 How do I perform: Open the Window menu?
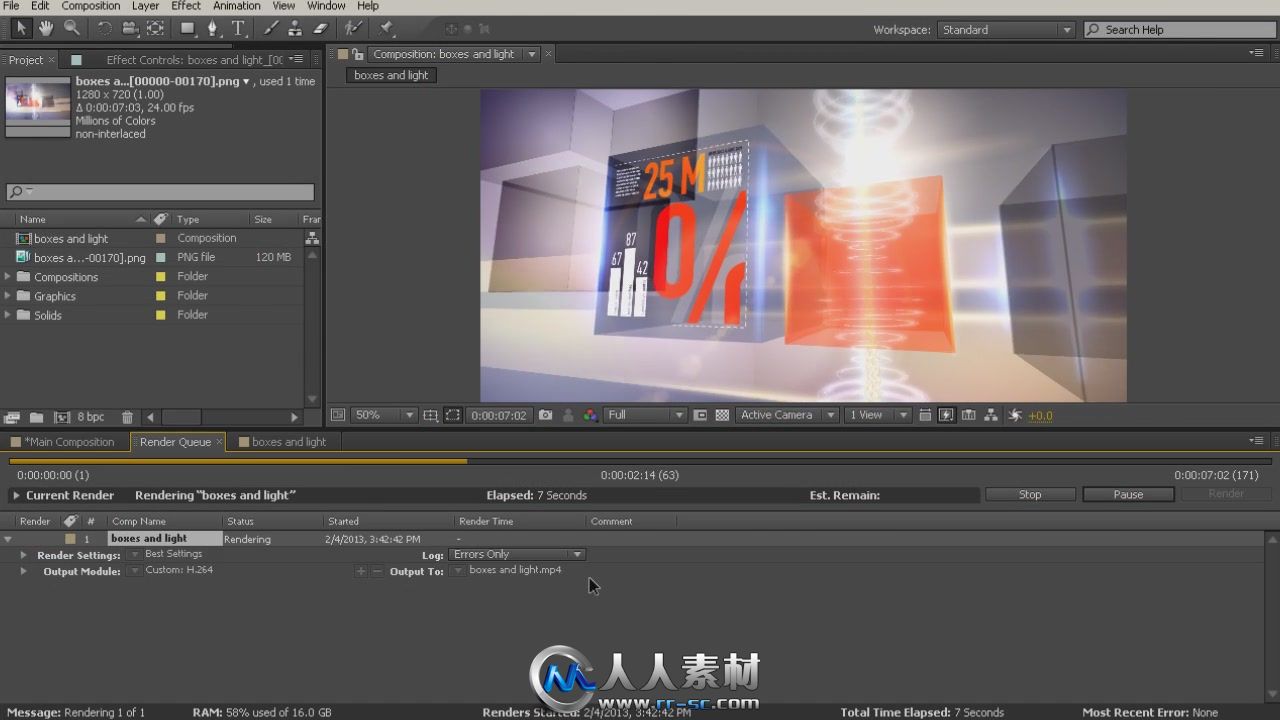(326, 6)
